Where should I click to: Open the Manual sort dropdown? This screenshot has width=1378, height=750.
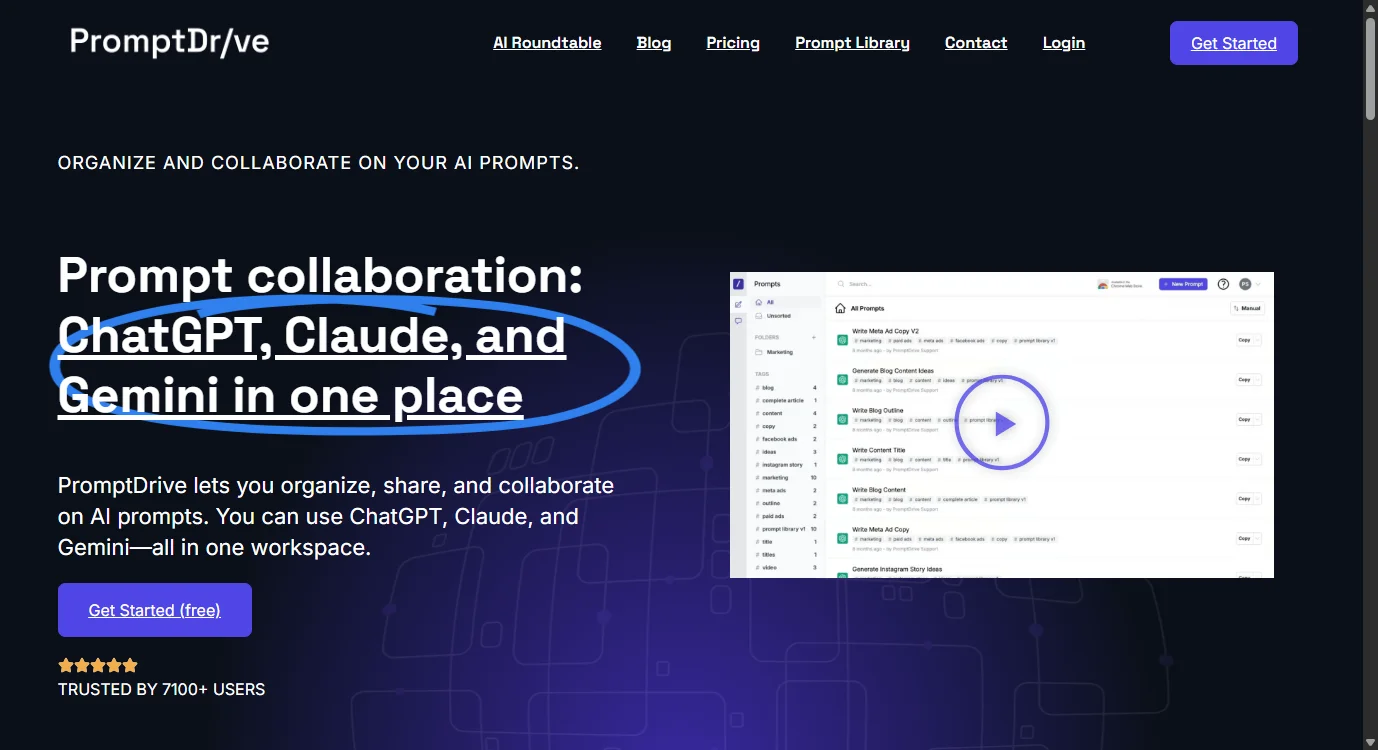[1246, 309]
